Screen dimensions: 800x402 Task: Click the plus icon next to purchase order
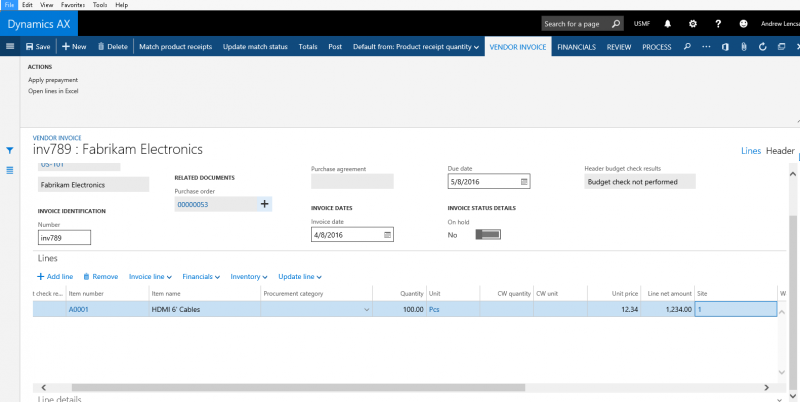point(264,204)
